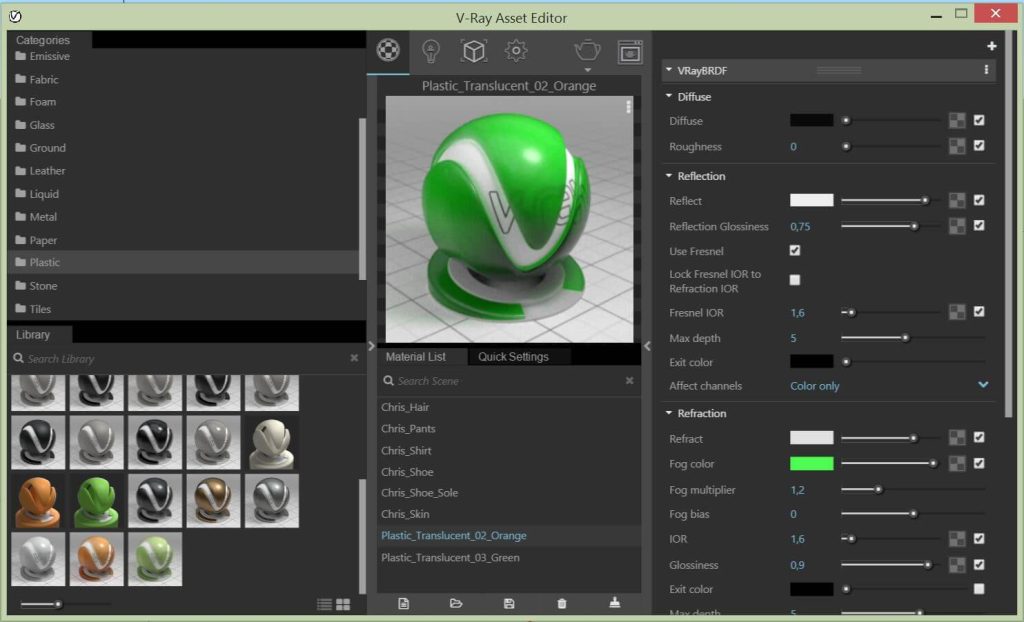Toggle the Reflect texture enable checkbox
The height and width of the screenshot is (622, 1024).
pos(979,200)
